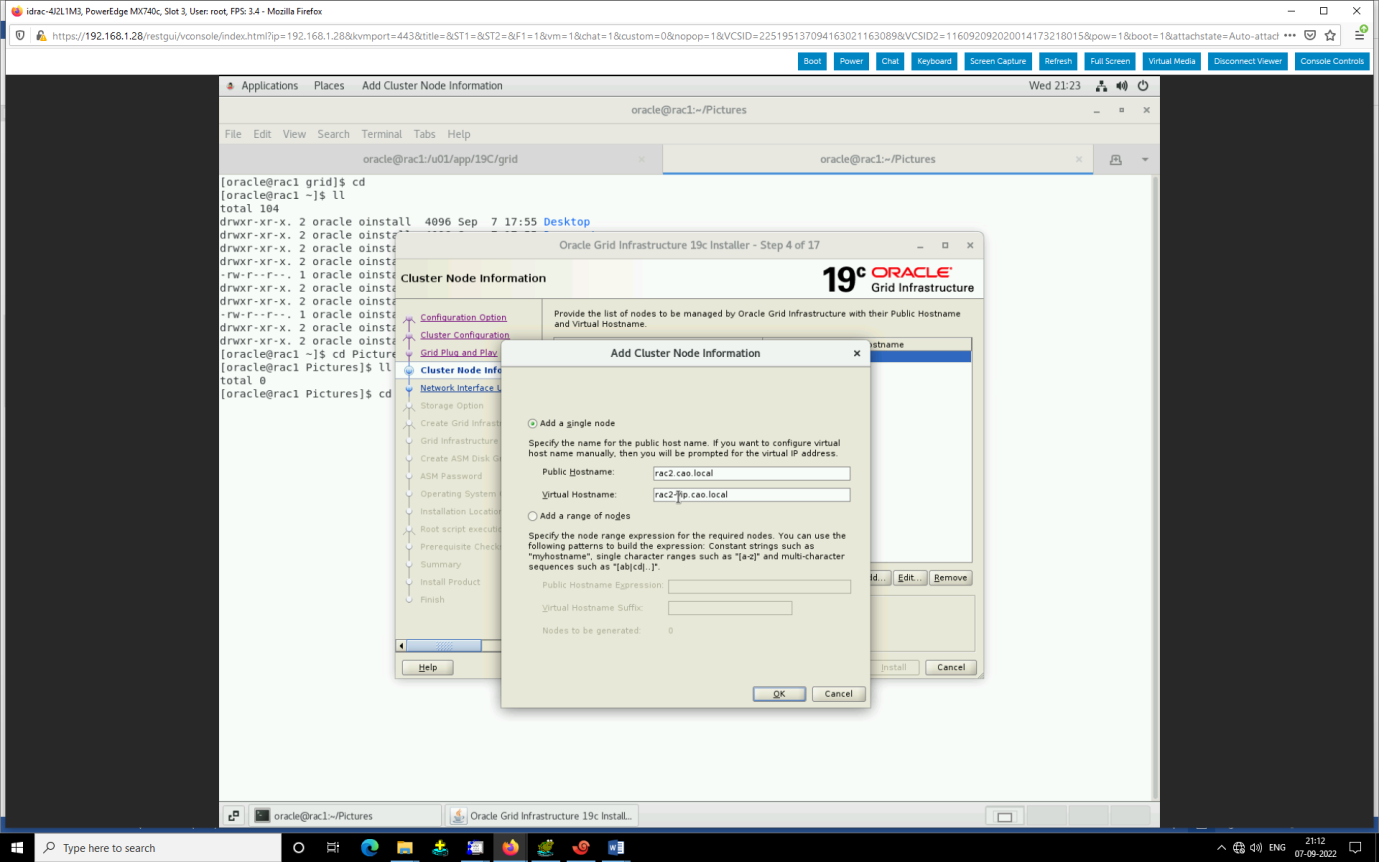Open the terminal Search menu
This screenshot has width=1379, height=862.
tap(334, 134)
